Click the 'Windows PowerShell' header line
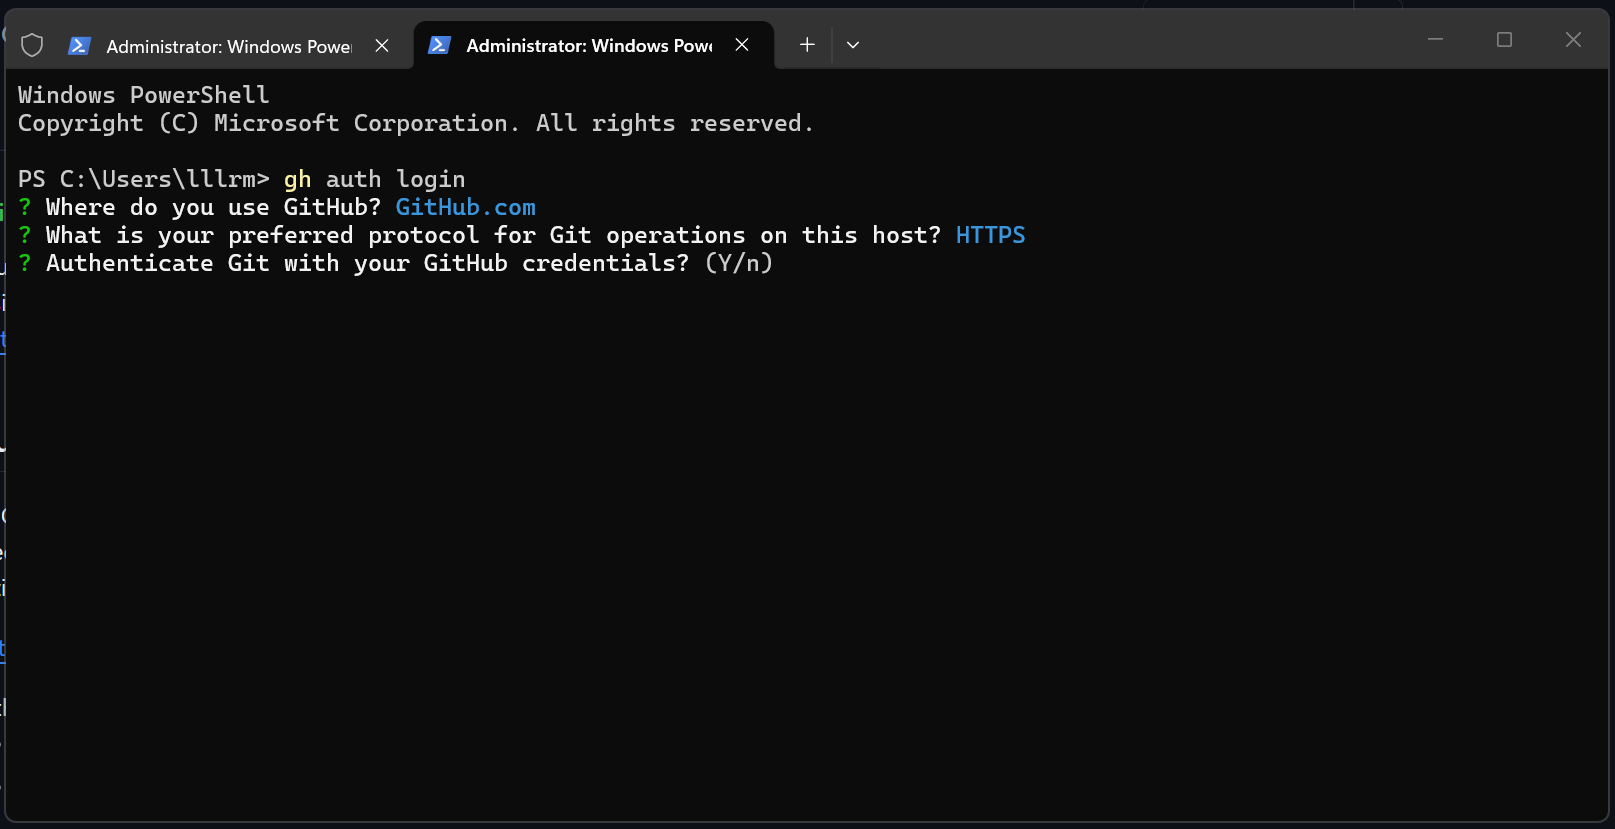Screen dimensions: 1615x829 tap(144, 95)
